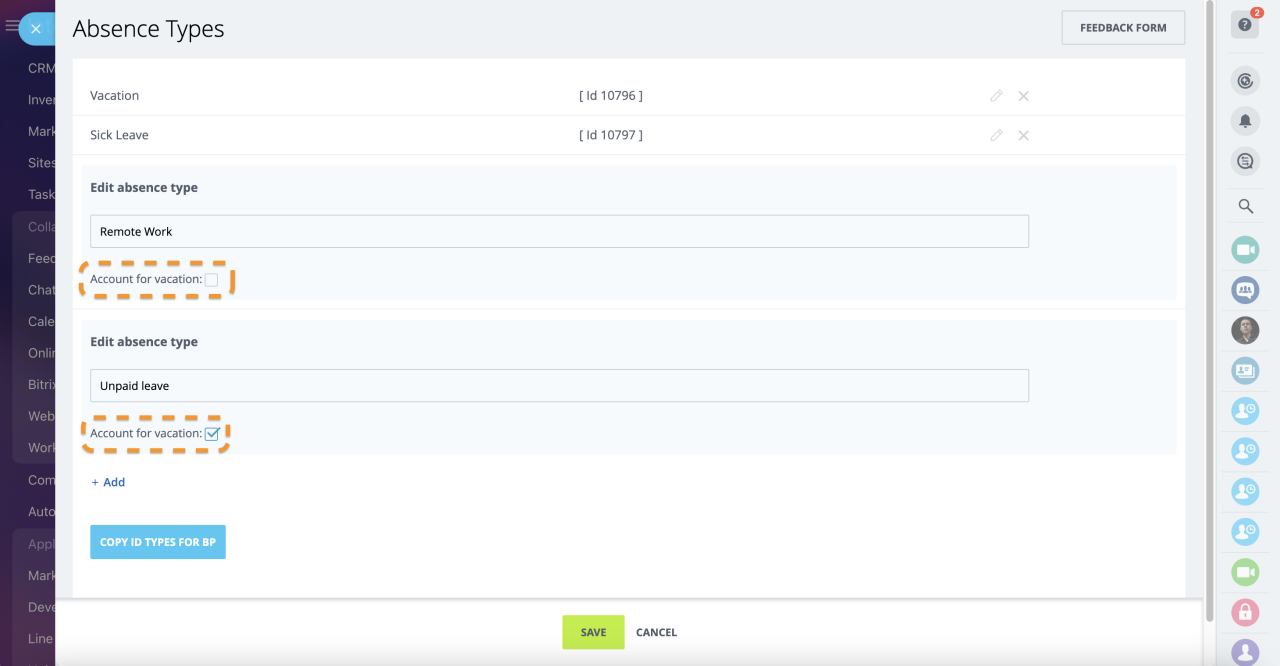
Task: Uncheck Account for vacation for Unpaid leave
Action: click(211, 434)
